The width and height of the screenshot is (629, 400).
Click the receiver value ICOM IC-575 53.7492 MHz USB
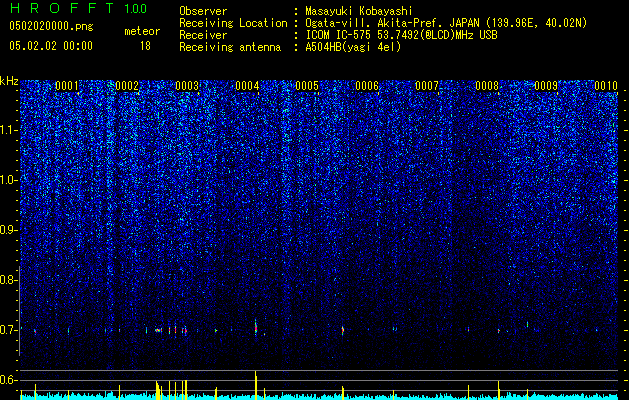(x=401, y=35)
